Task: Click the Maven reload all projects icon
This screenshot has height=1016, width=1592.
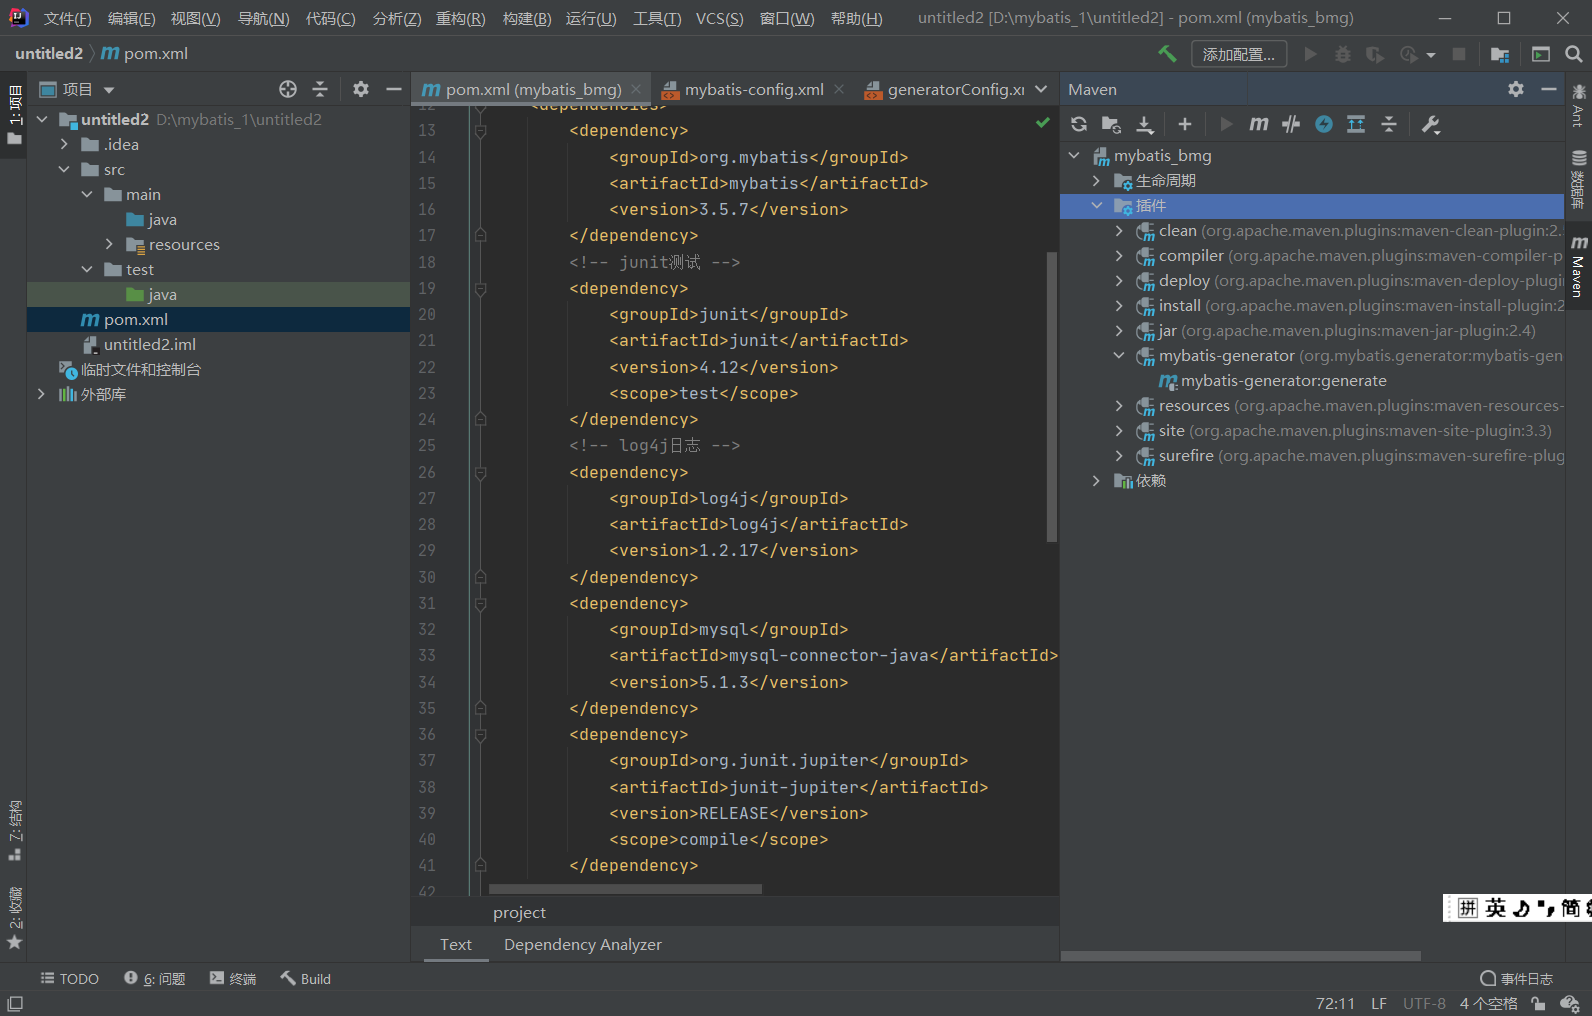Action: pyautogui.click(x=1078, y=124)
